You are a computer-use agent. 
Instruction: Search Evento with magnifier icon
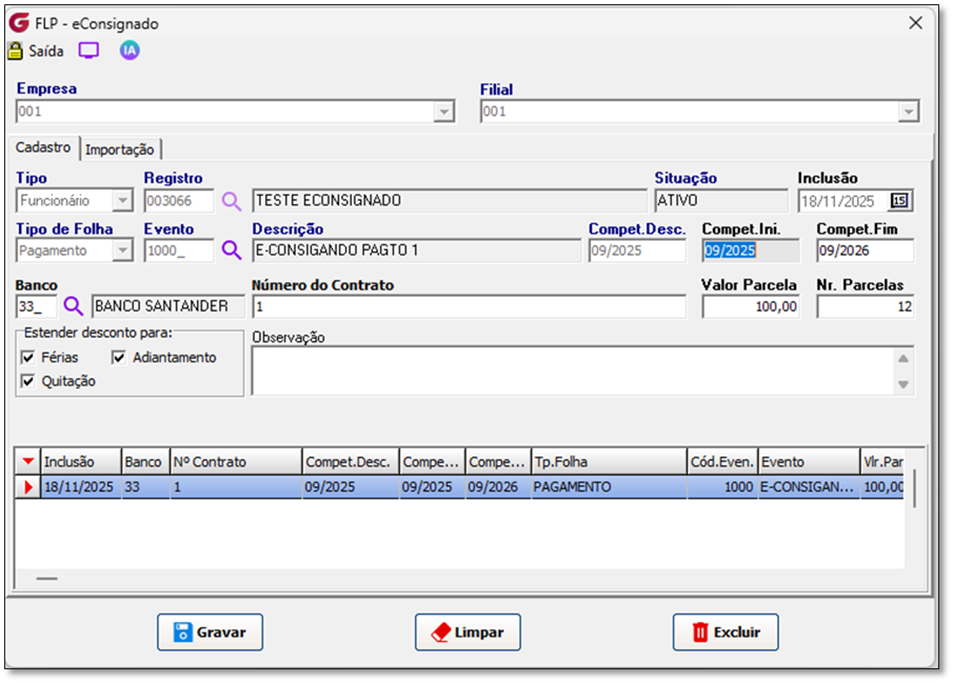pyautogui.click(x=231, y=250)
